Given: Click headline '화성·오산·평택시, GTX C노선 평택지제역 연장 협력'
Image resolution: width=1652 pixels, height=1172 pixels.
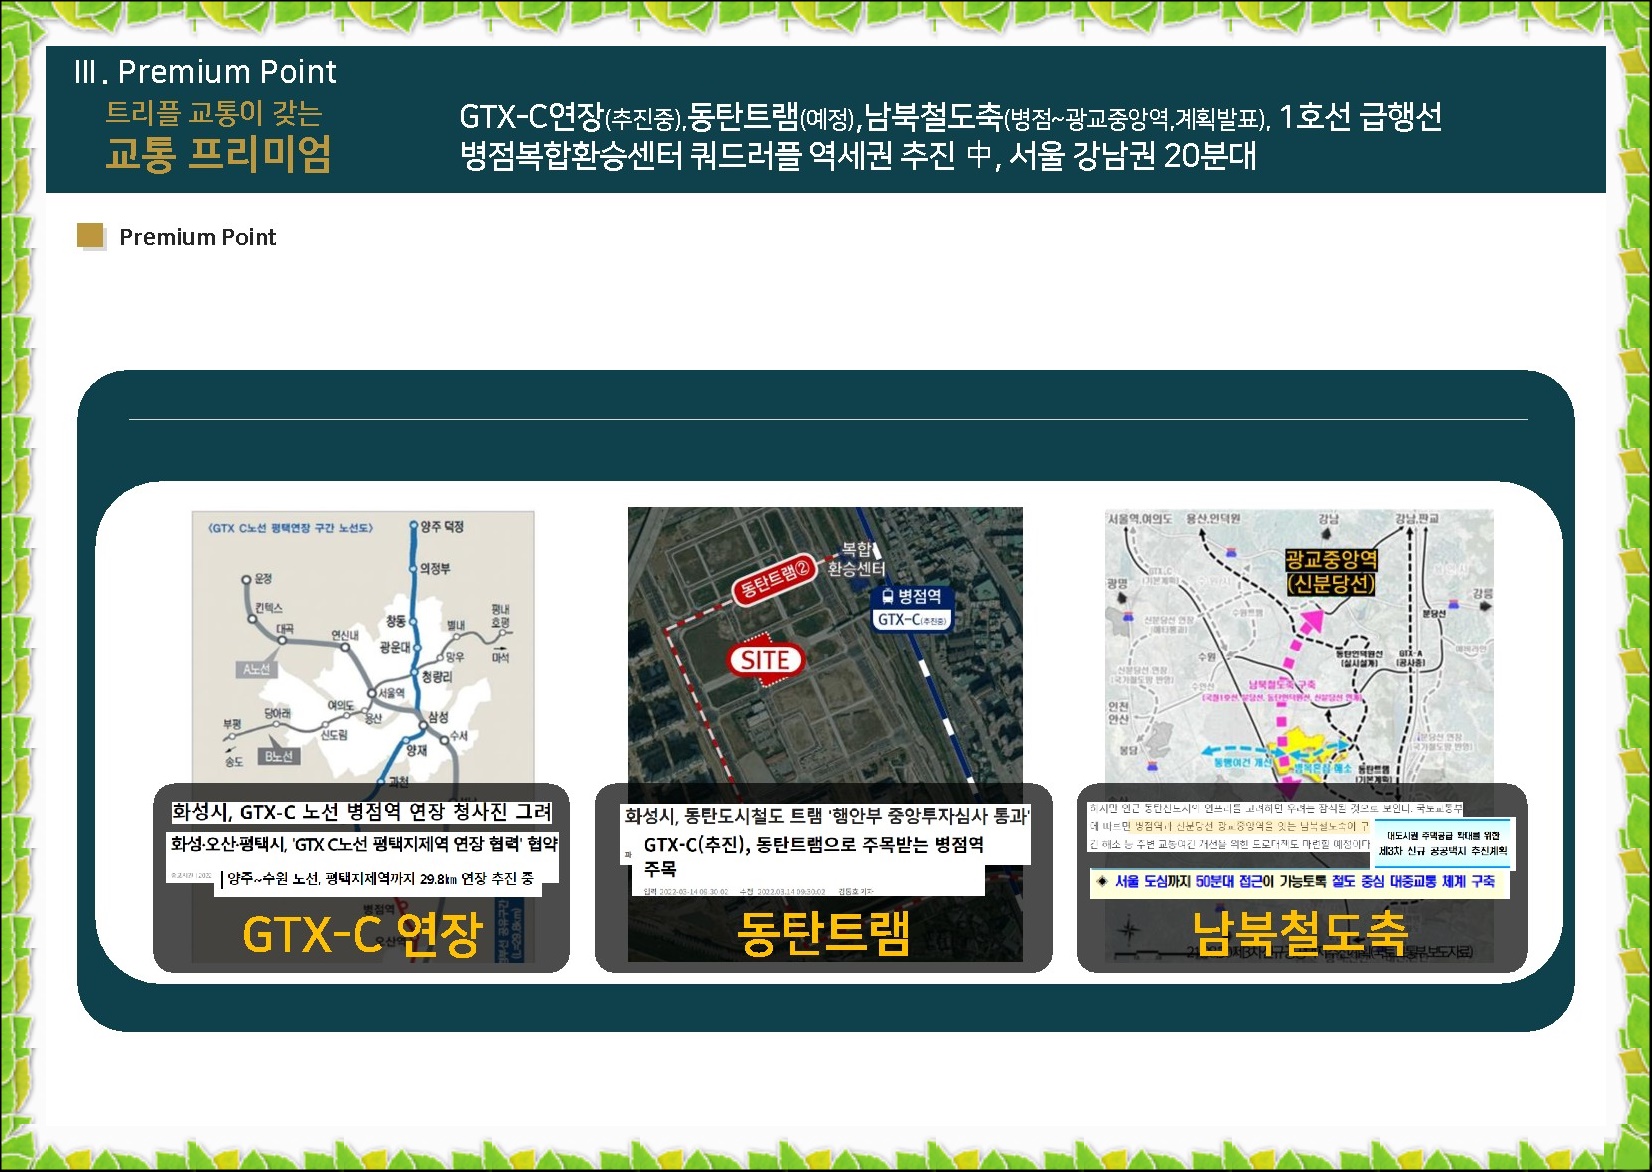Looking at the screenshot, I should tap(363, 844).
